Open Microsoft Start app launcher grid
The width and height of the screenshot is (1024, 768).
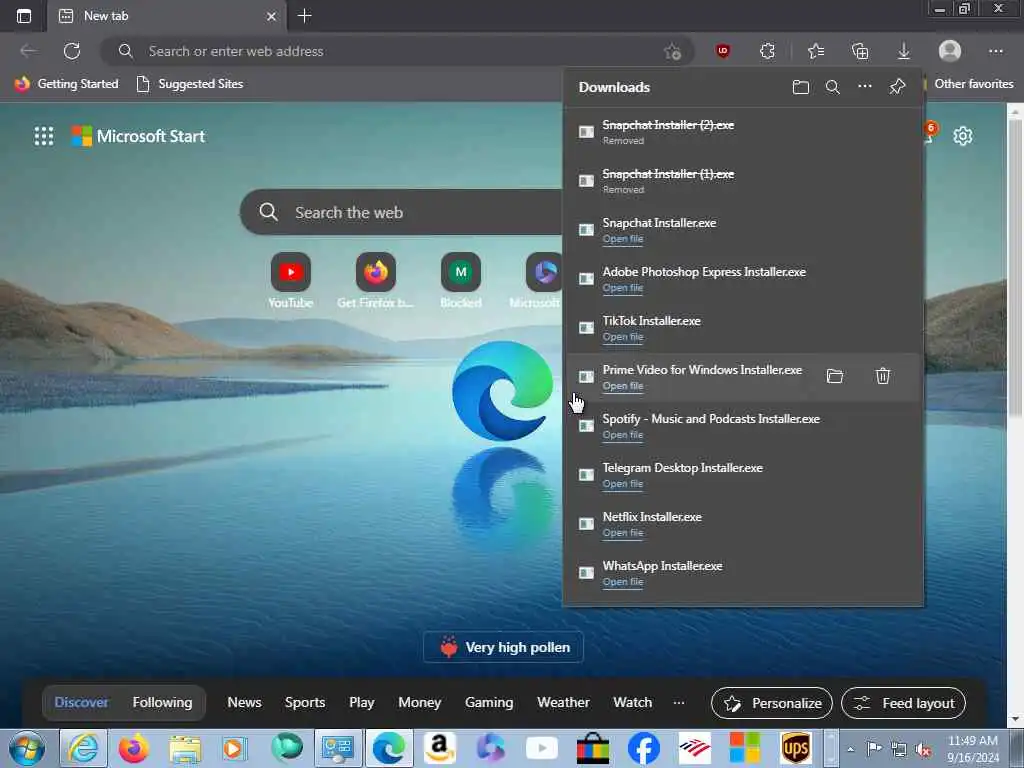click(x=44, y=136)
